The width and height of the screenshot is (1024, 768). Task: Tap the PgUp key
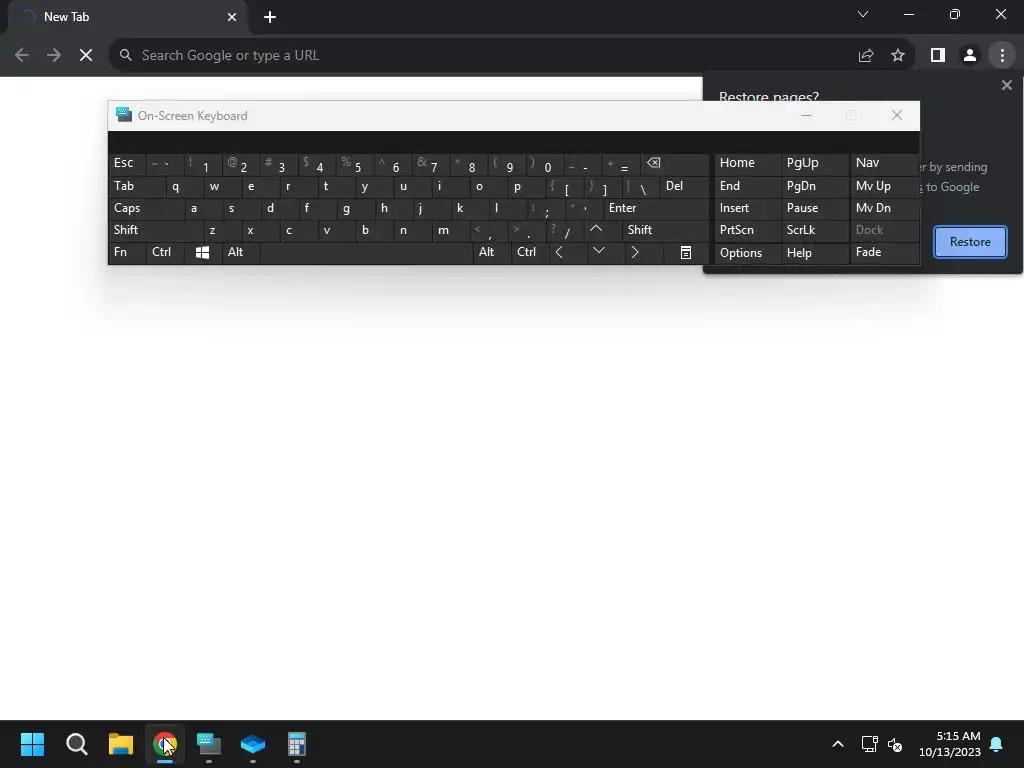point(814,163)
